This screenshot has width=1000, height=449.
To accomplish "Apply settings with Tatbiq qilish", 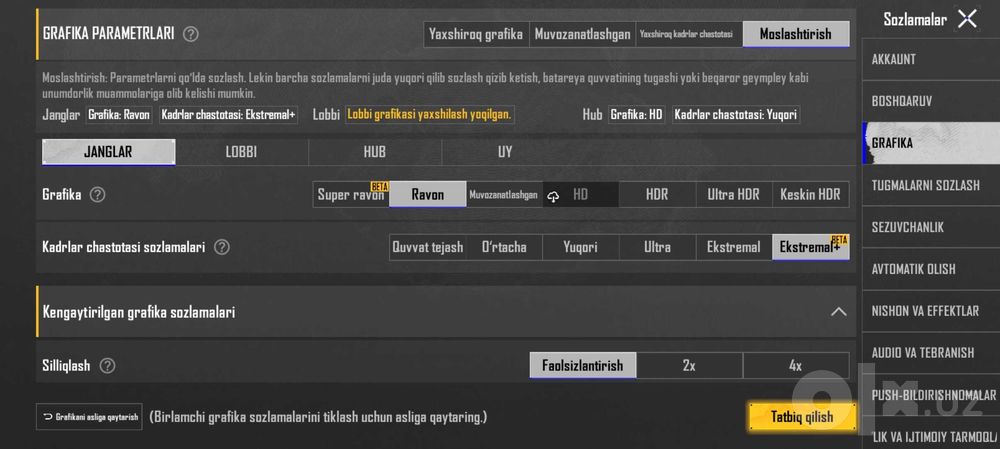I will pyautogui.click(x=802, y=417).
